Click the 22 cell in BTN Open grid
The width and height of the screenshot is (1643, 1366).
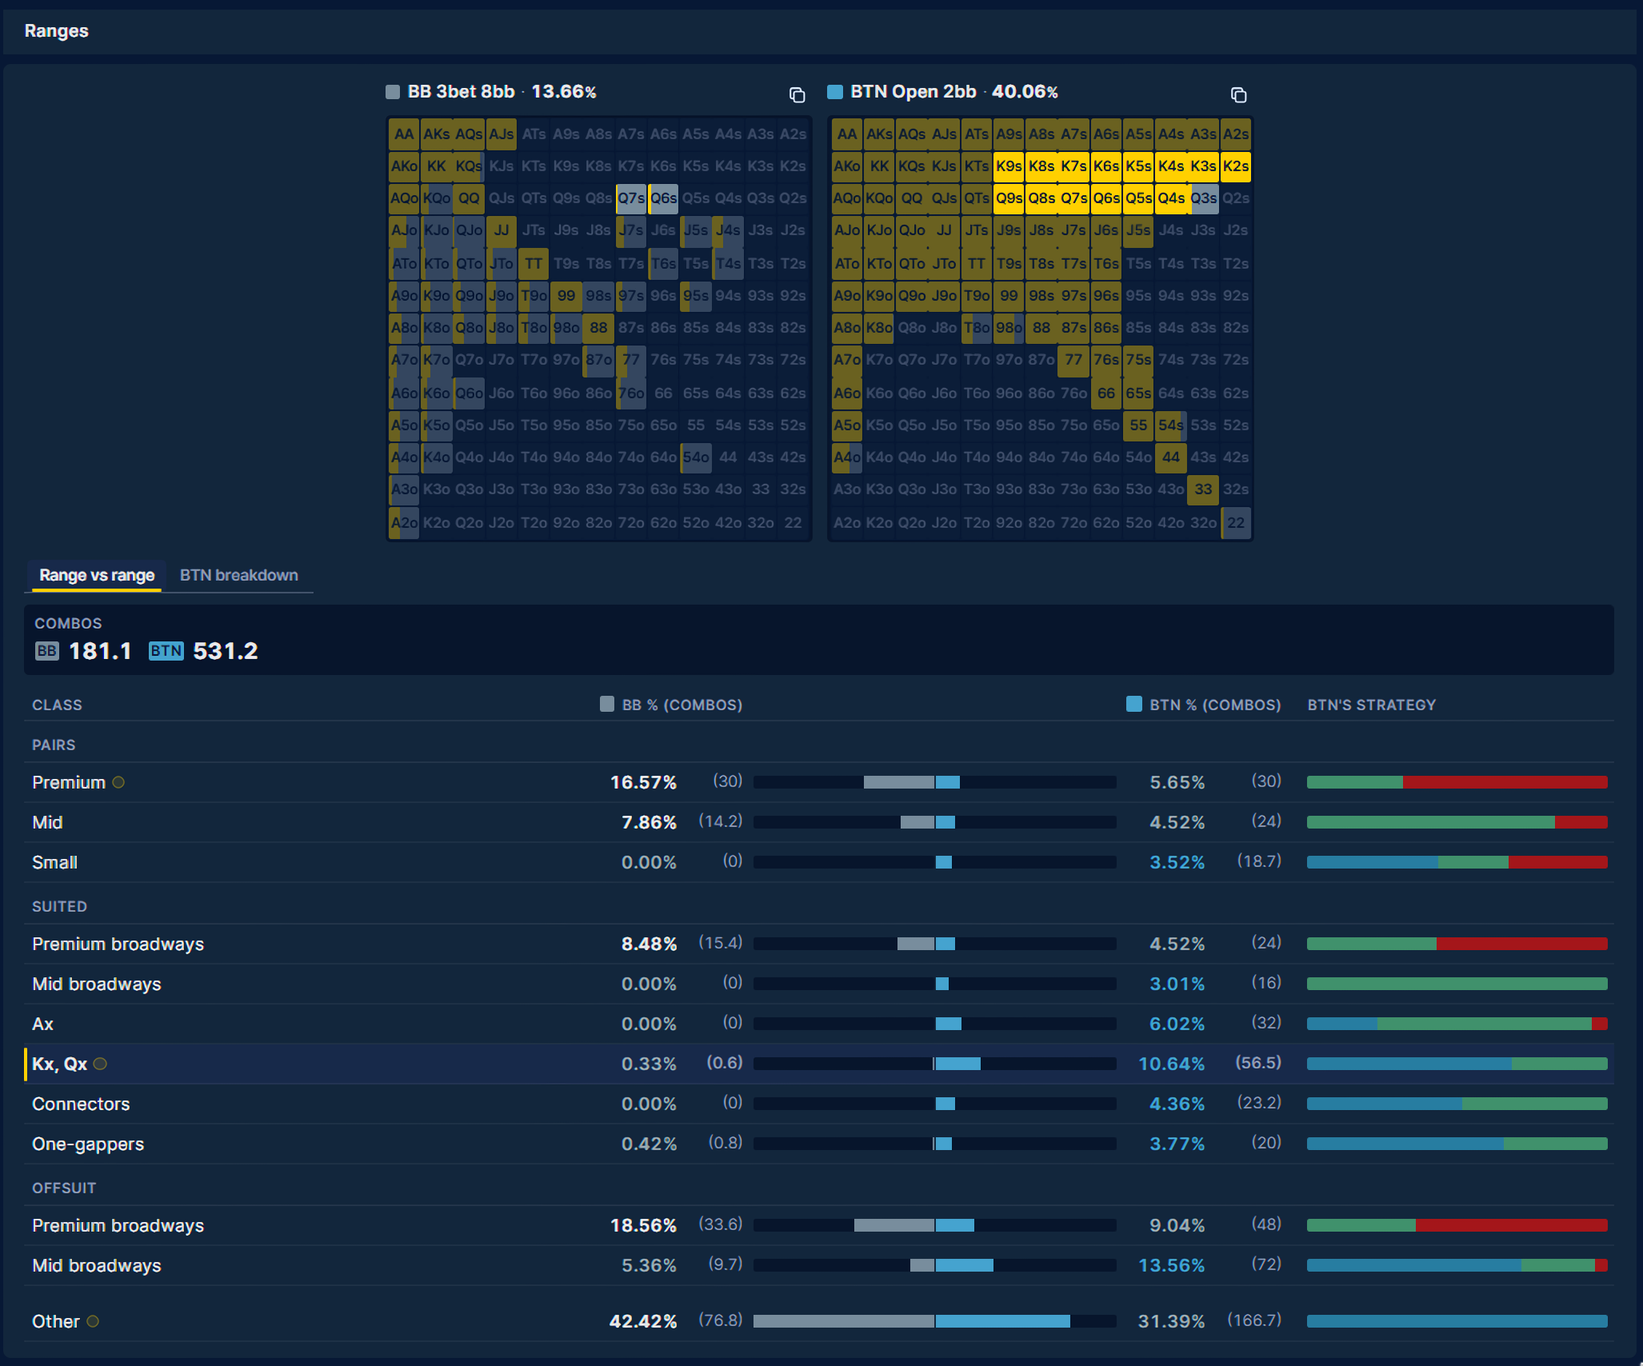click(x=1236, y=522)
